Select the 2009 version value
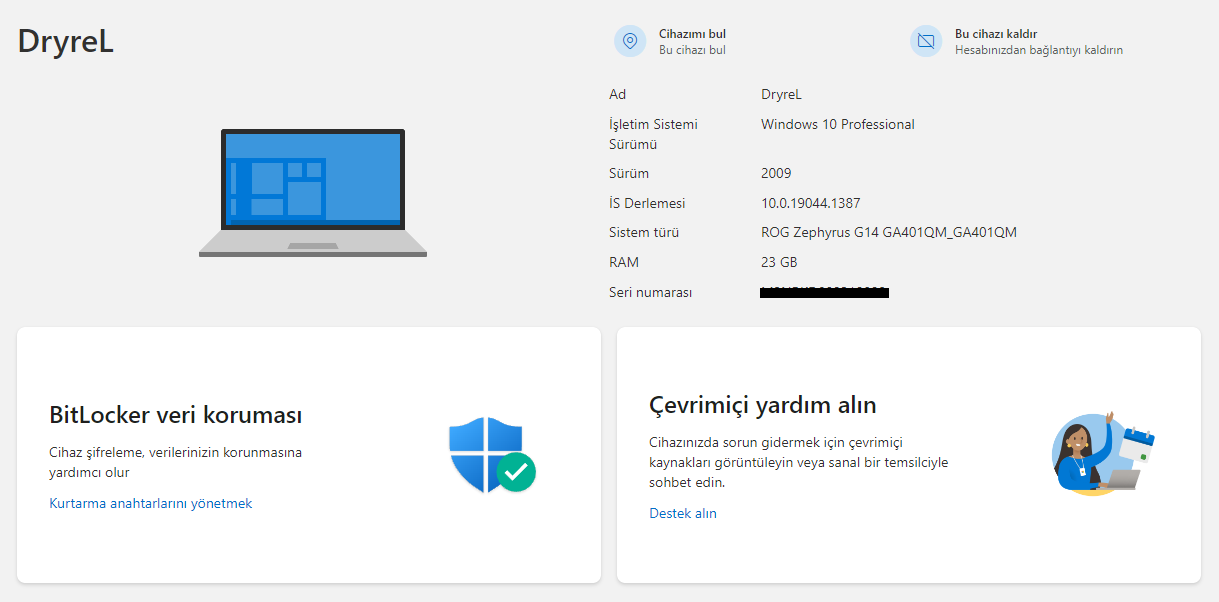The image size is (1219, 602). pyautogui.click(x=776, y=173)
